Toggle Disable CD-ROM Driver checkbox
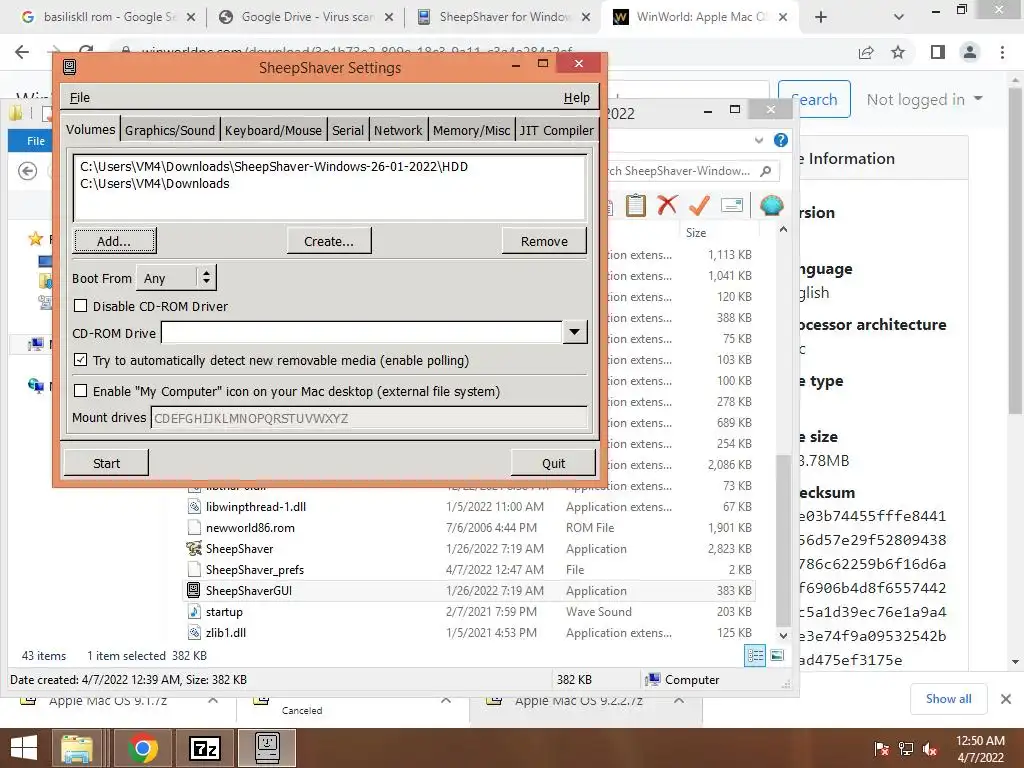Image resolution: width=1024 pixels, height=768 pixels. [80, 306]
